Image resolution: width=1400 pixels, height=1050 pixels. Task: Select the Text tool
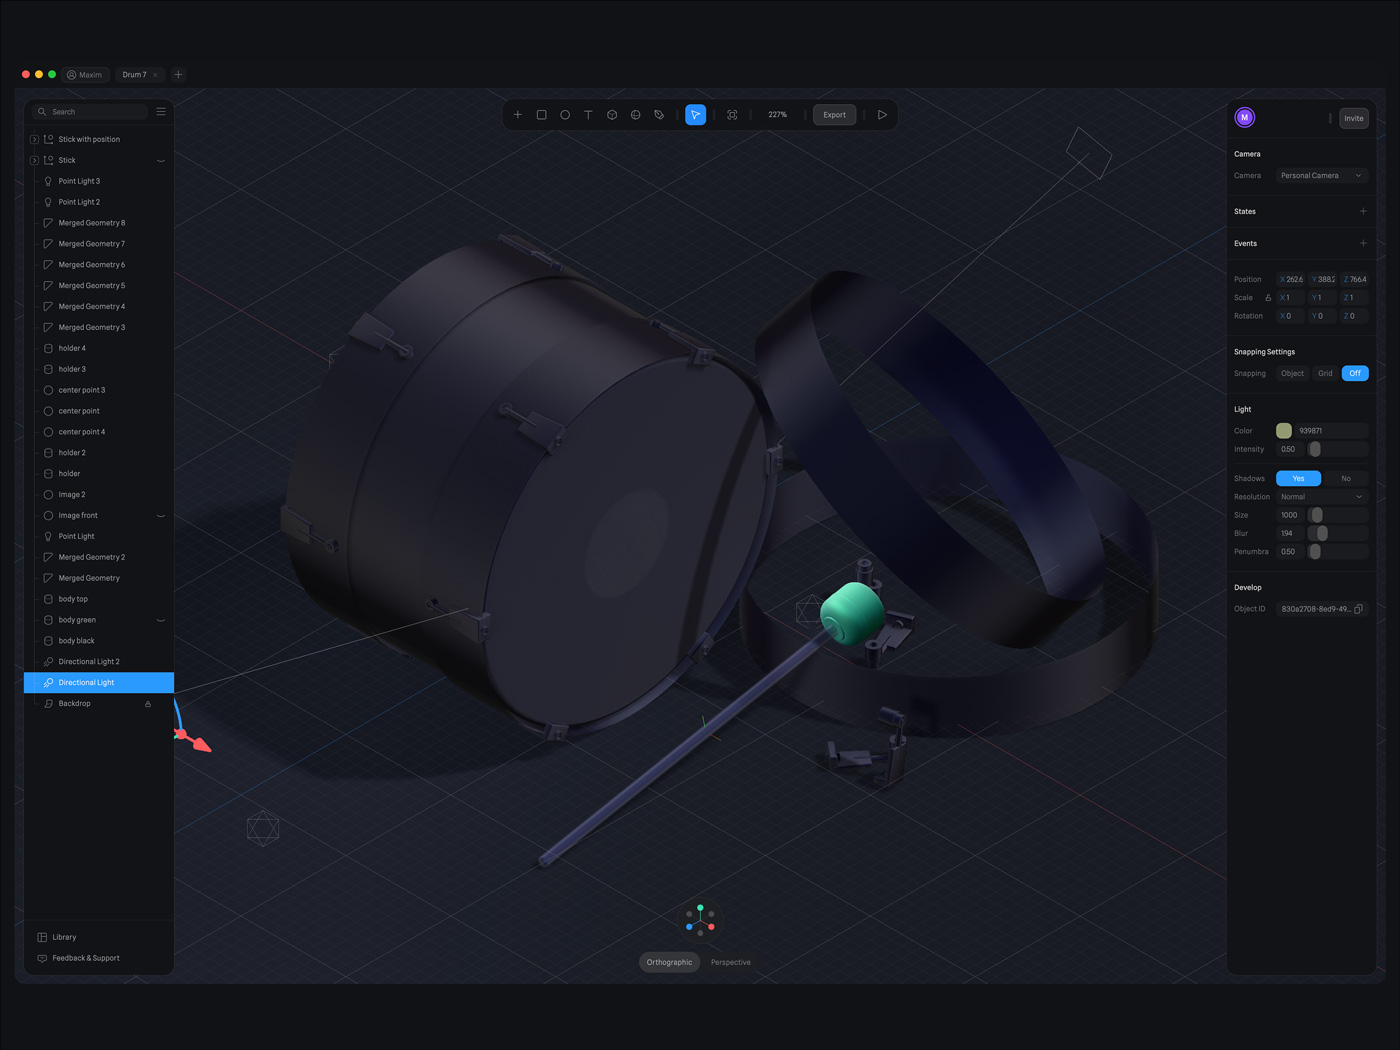pos(588,114)
